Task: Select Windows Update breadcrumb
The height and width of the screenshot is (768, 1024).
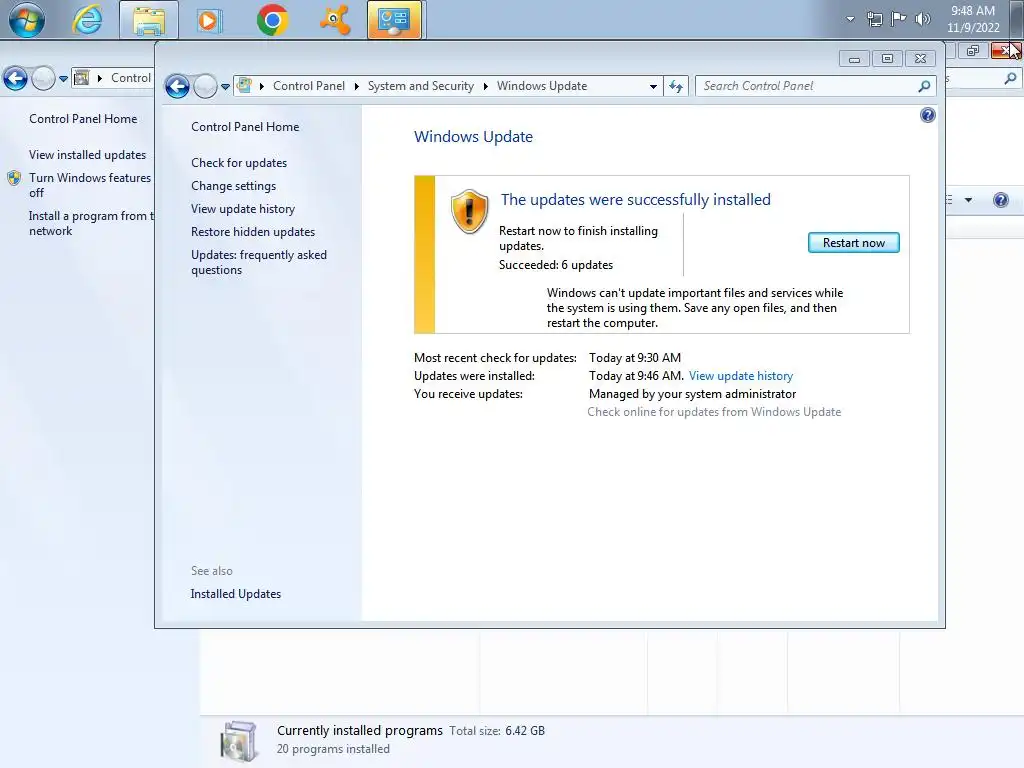Action: click(x=541, y=86)
